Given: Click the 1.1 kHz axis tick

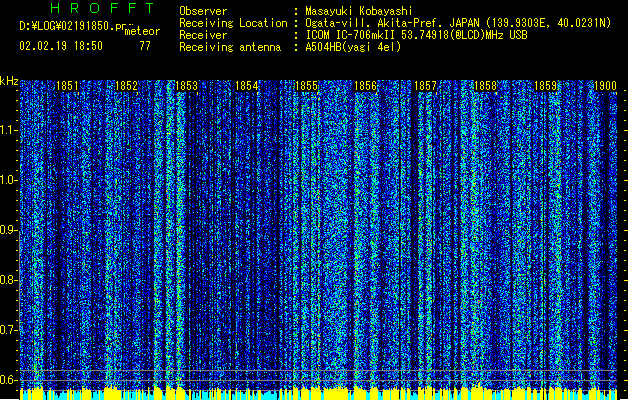Looking at the screenshot, I should pyautogui.click(x=8, y=130).
